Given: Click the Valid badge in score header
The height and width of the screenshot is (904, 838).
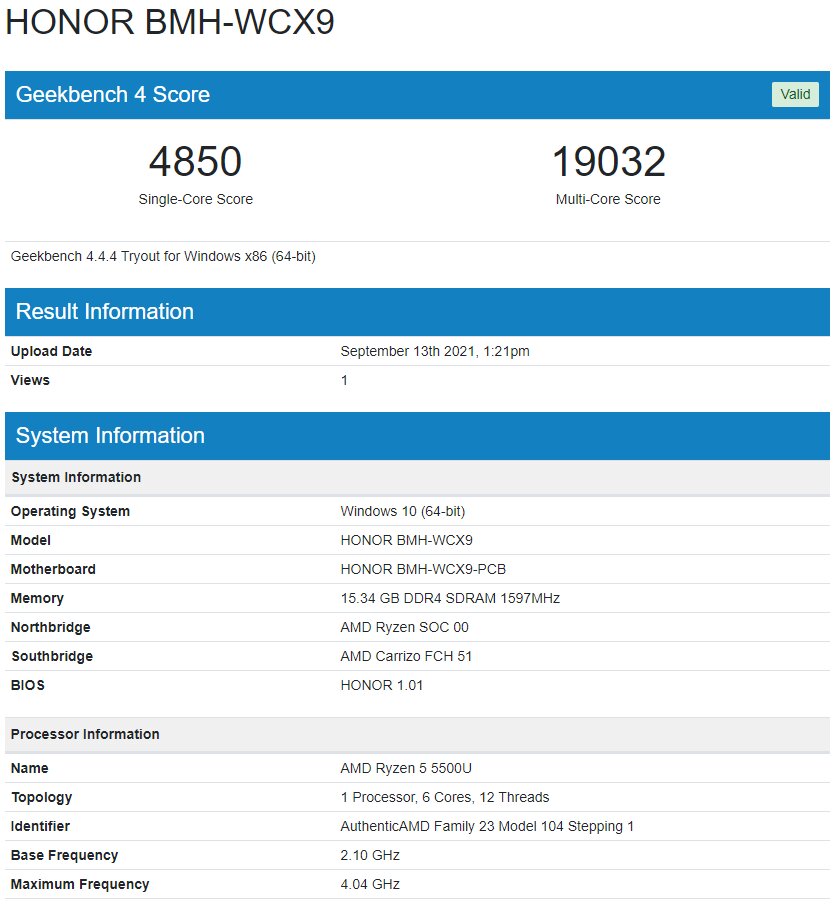Looking at the screenshot, I should tap(795, 95).
